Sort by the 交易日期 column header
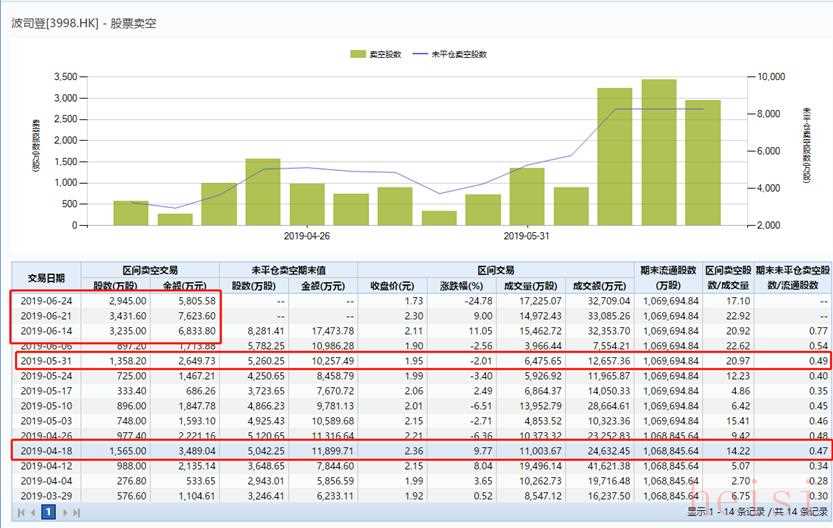833x528 pixels. 46,278
